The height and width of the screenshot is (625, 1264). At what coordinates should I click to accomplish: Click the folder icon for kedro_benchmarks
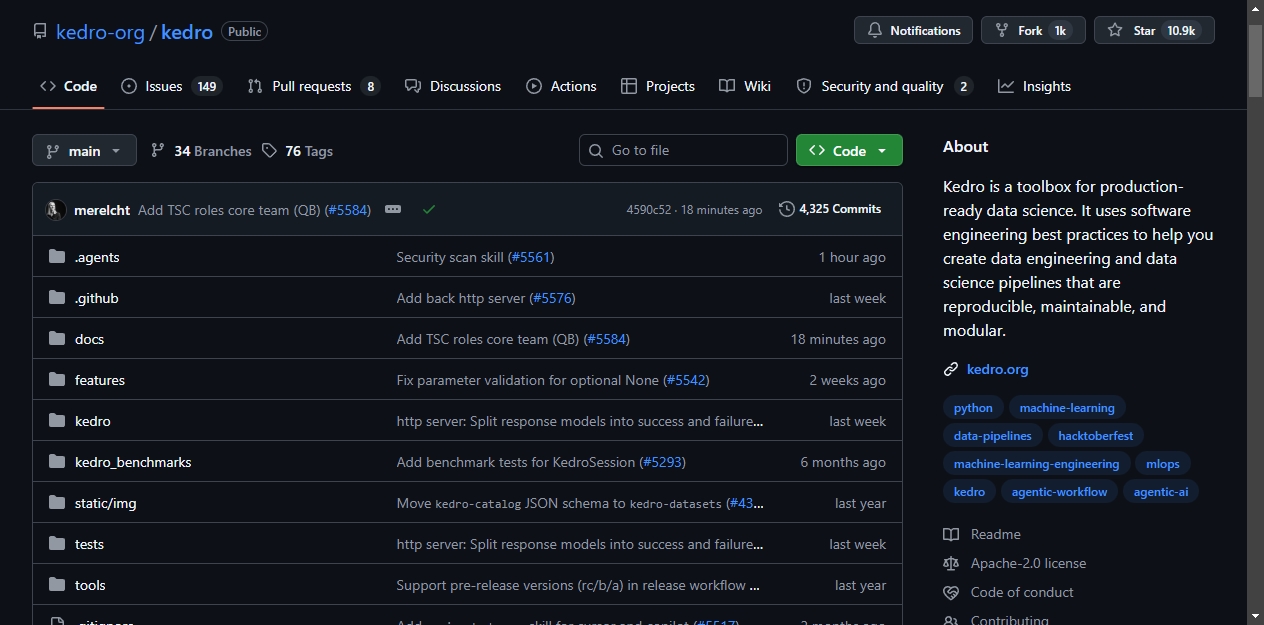(57, 462)
